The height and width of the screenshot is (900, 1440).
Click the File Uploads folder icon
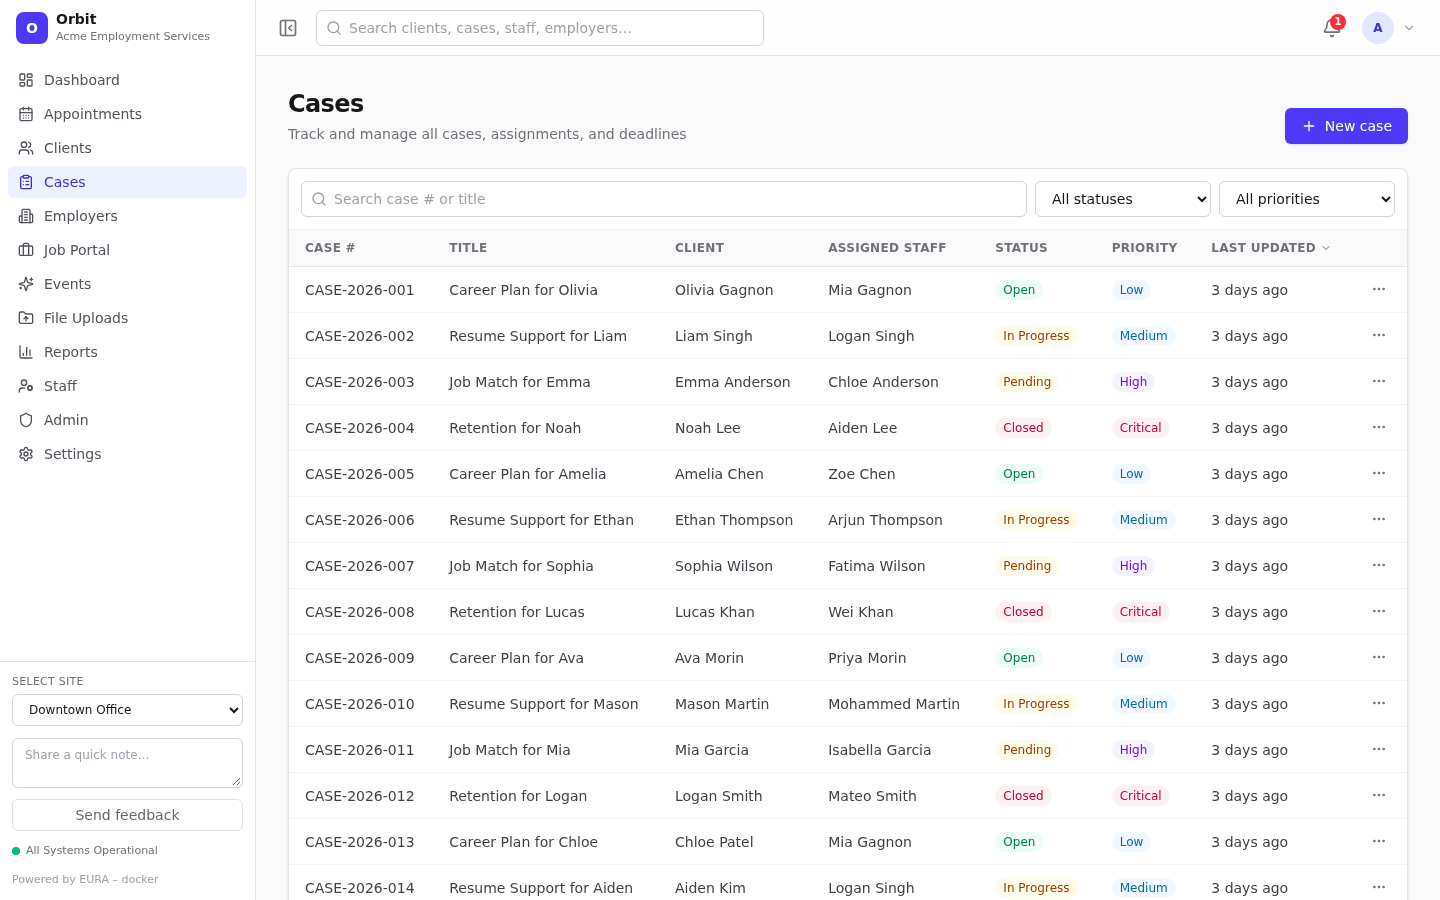26,318
